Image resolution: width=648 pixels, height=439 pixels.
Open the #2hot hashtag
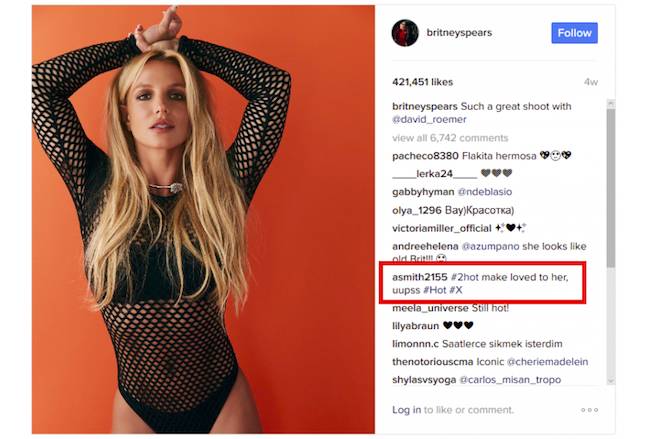465,277
